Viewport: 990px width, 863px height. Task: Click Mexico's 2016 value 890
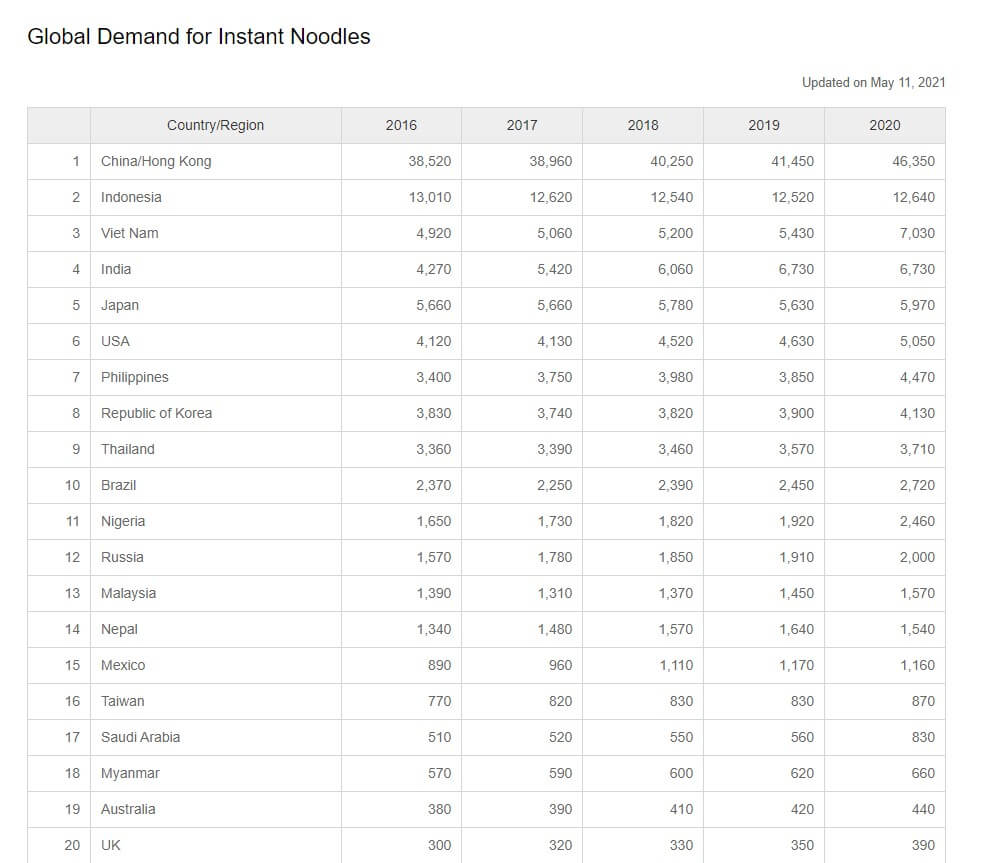[x=439, y=665]
